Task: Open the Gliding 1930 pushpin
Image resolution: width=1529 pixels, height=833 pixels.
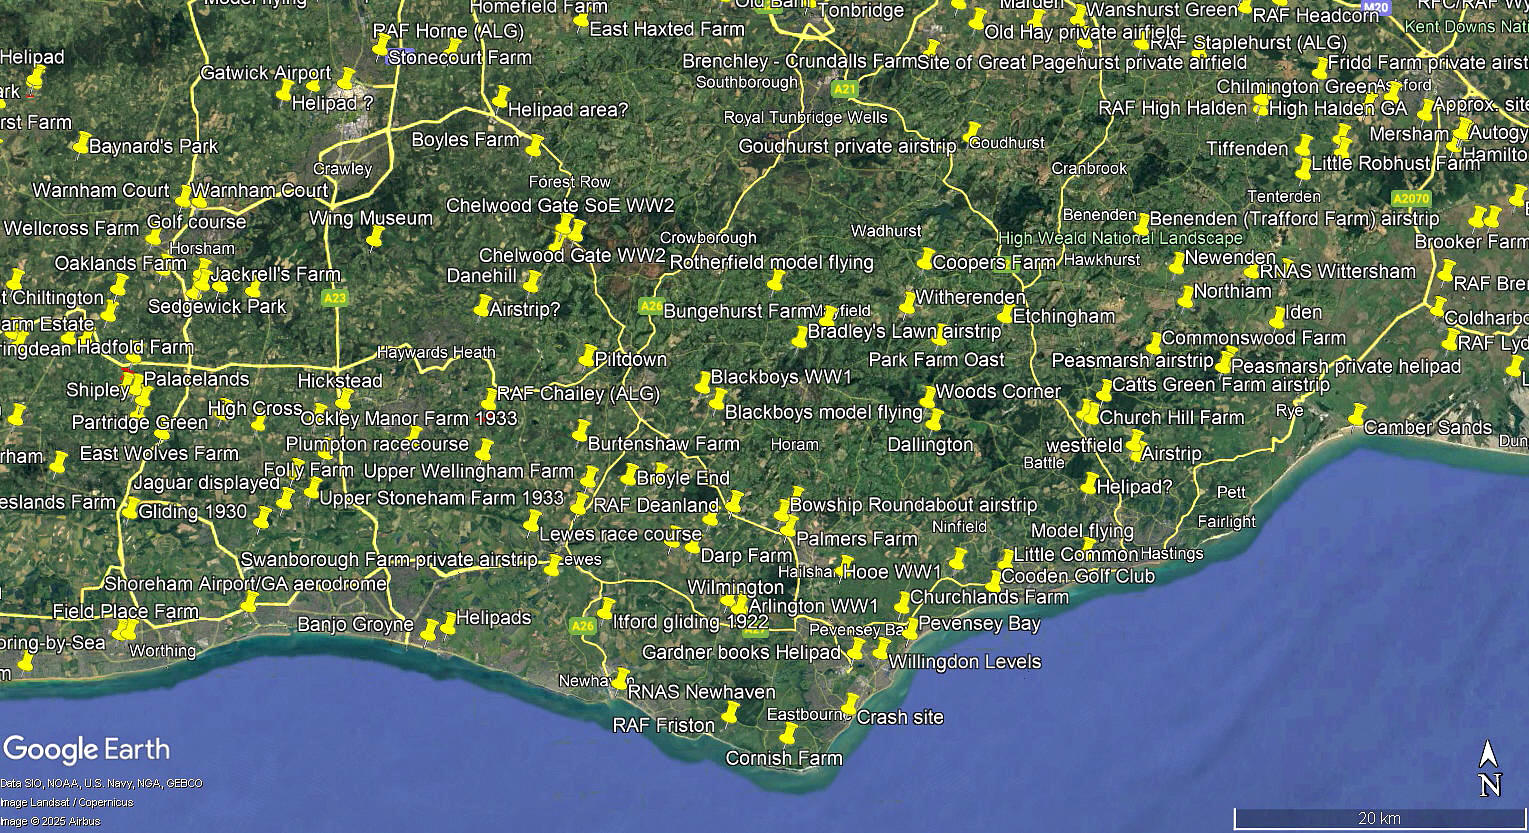Action: (131, 508)
